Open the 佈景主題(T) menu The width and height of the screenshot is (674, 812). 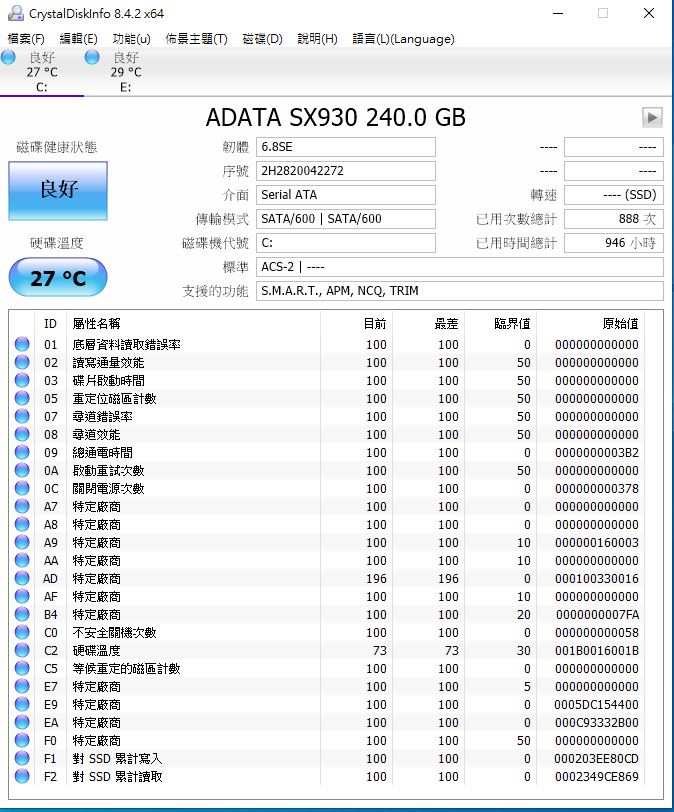pyautogui.click(x=196, y=39)
